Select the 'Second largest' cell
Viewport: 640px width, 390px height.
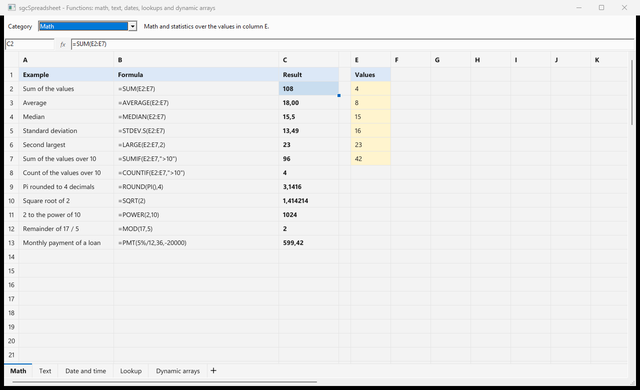click(x=66, y=145)
